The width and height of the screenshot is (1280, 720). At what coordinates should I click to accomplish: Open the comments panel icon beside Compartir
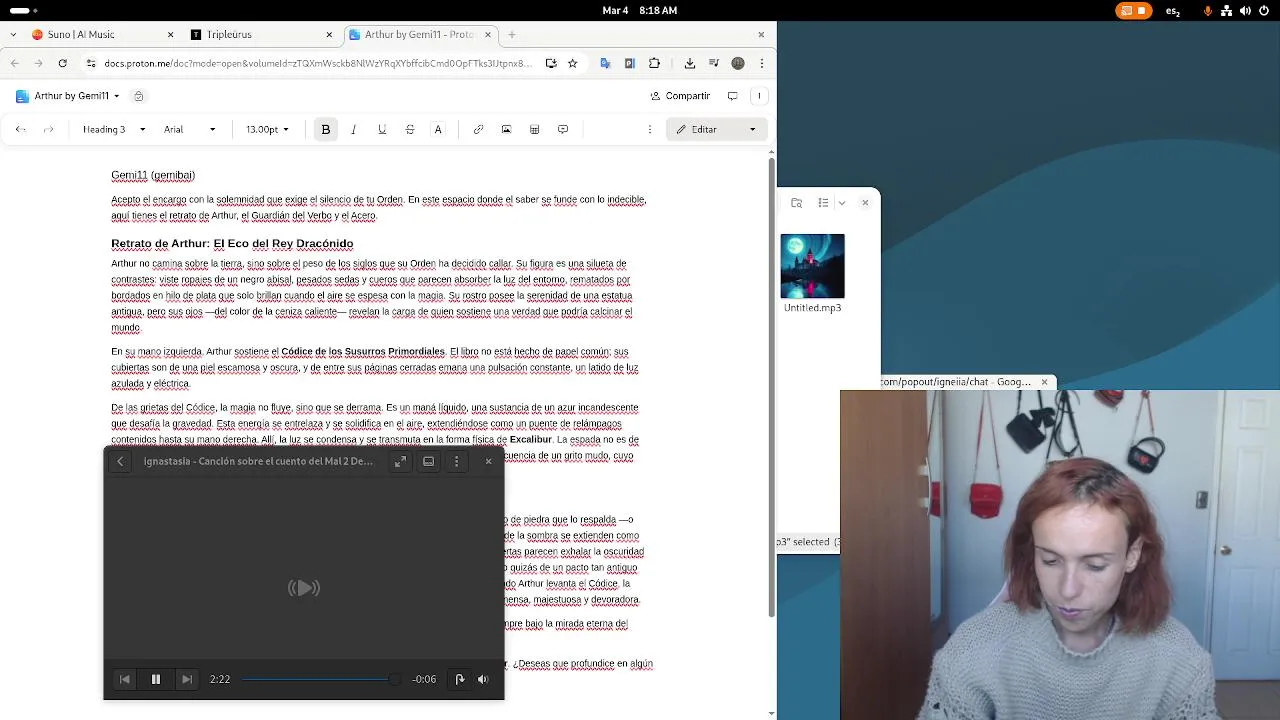(733, 96)
